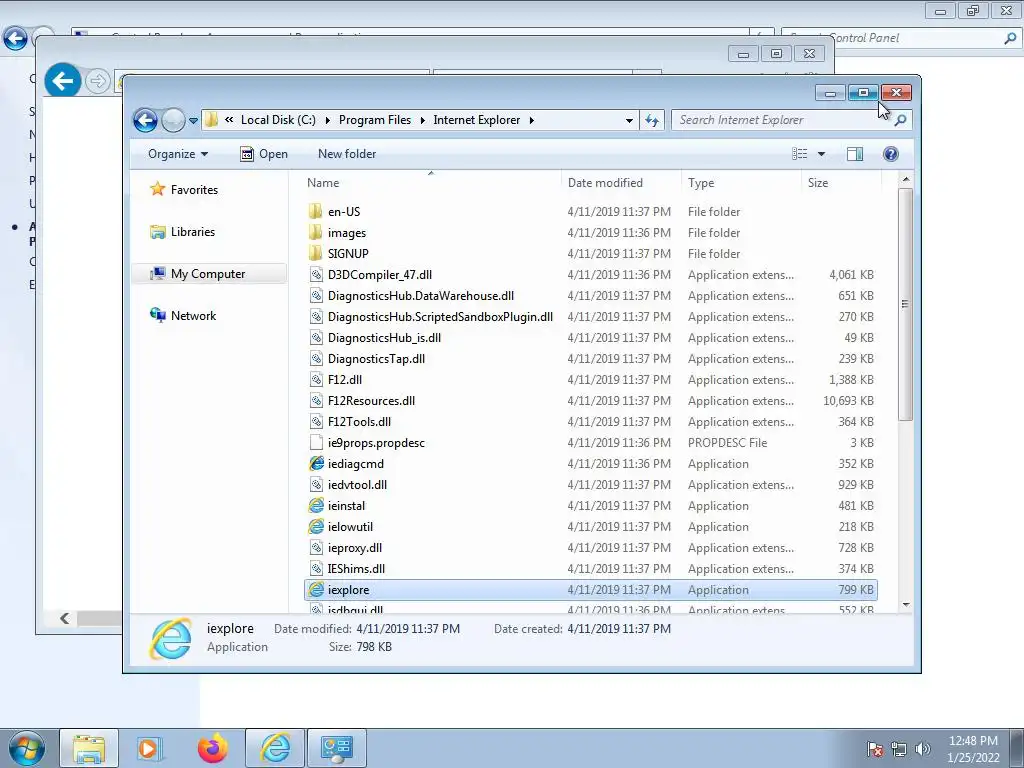Click left scroll arrow in middle background window
The image size is (1024, 768).
[64, 618]
